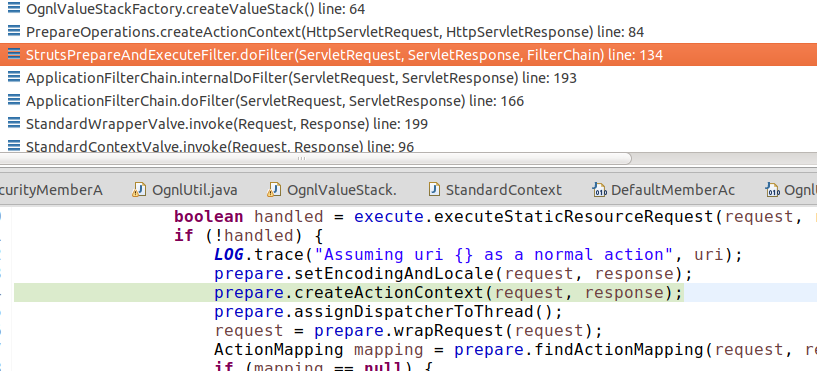
Task: Select StandardWrapperValve.invoke stack frame
Action: [227, 124]
